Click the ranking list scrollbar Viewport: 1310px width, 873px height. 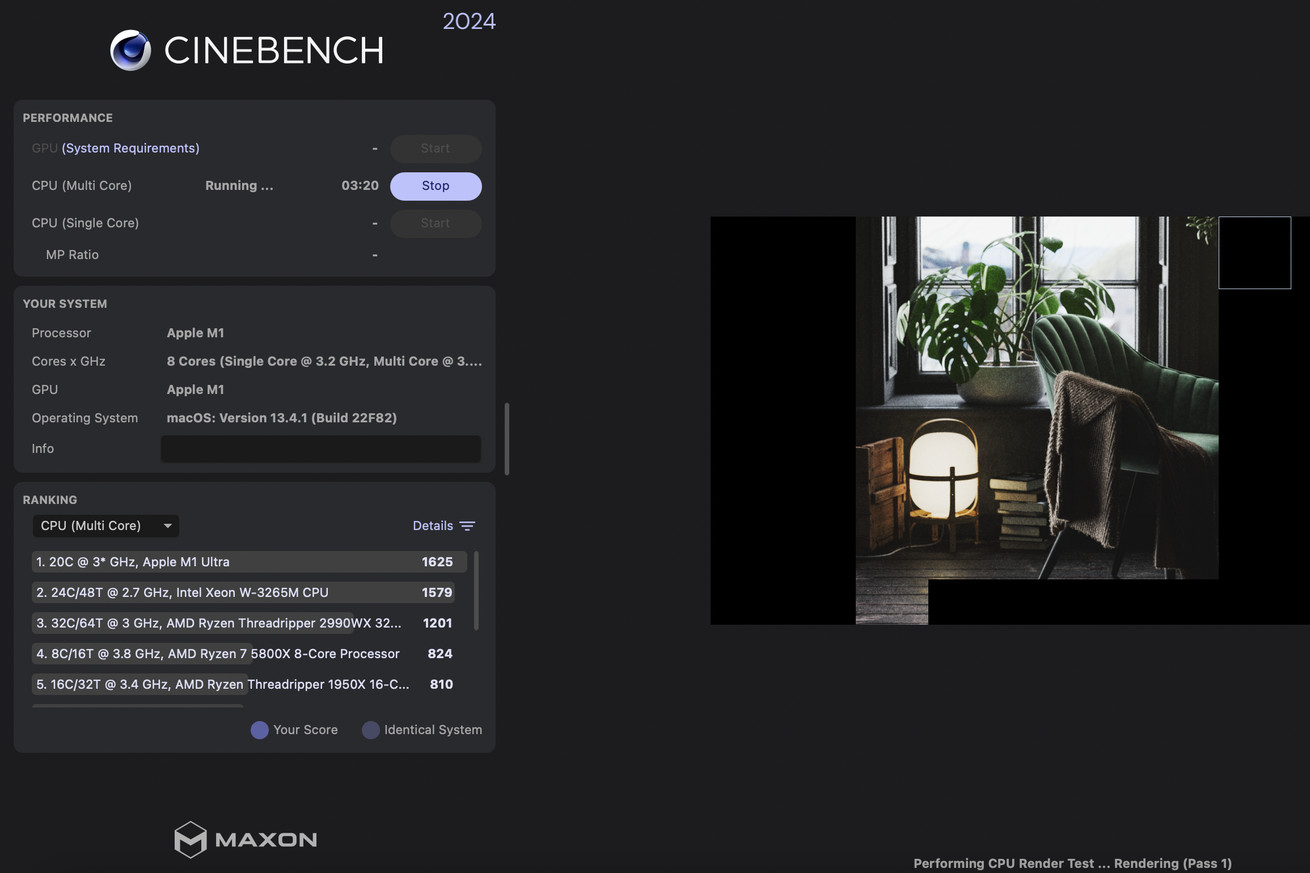pyautogui.click(x=476, y=590)
